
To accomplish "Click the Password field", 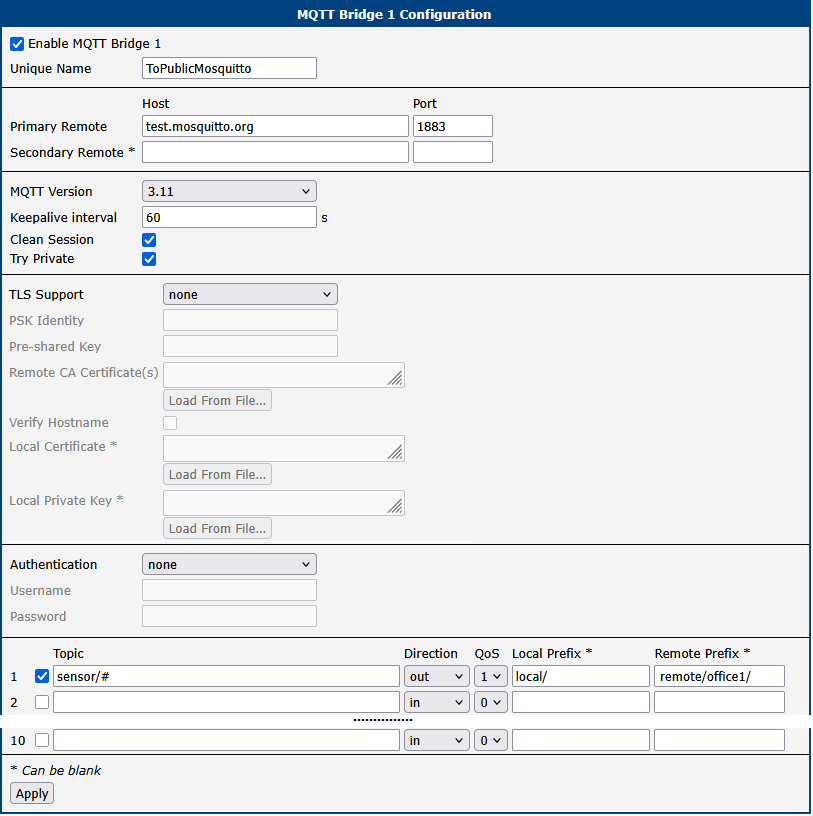I will pyautogui.click(x=229, y=617).
